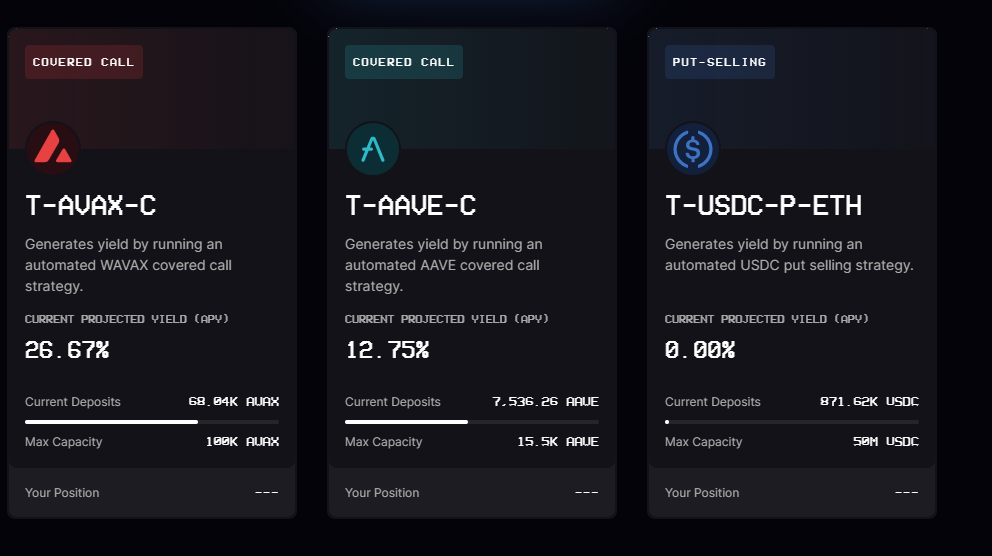The image size is (992, 556).
Task: Click the 68.04K AVAX current deposits figure
Action: 233,402
